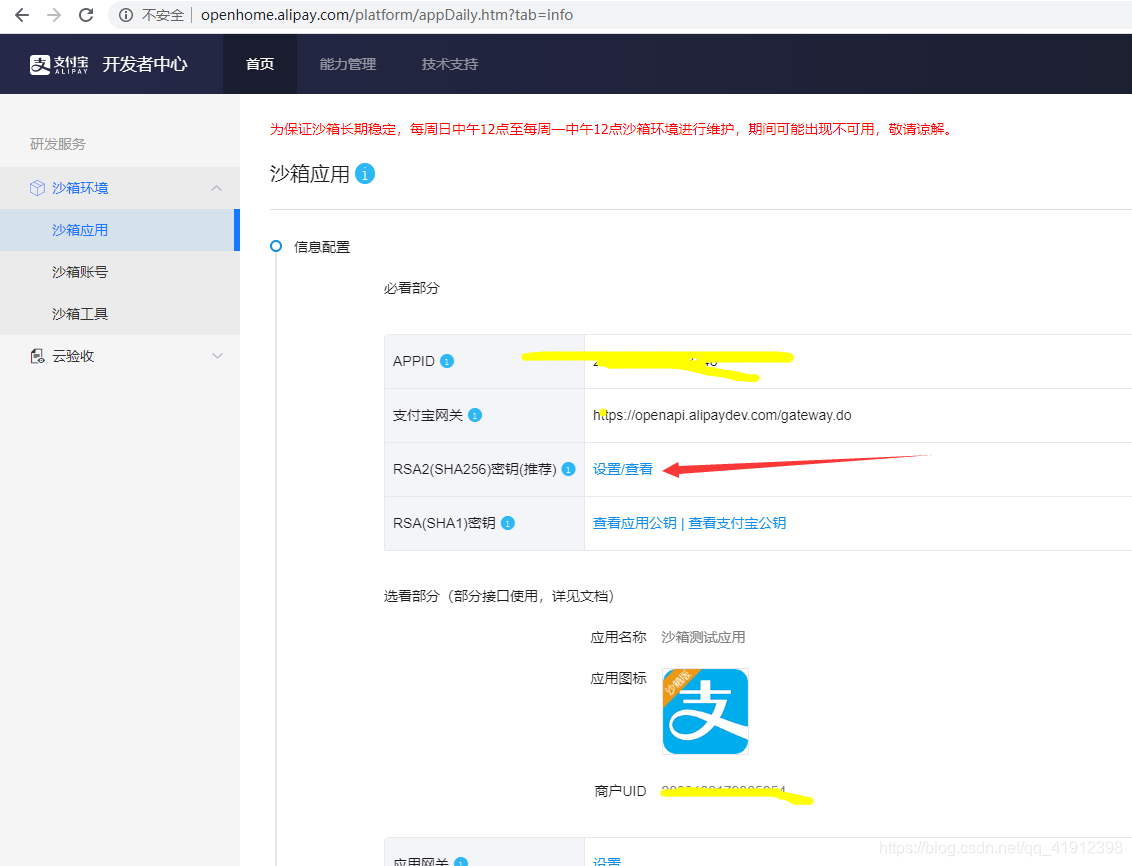Screen dimensions: 1132x866
Task: Click the 沙箱测试应用 app name
Action: 703,637
